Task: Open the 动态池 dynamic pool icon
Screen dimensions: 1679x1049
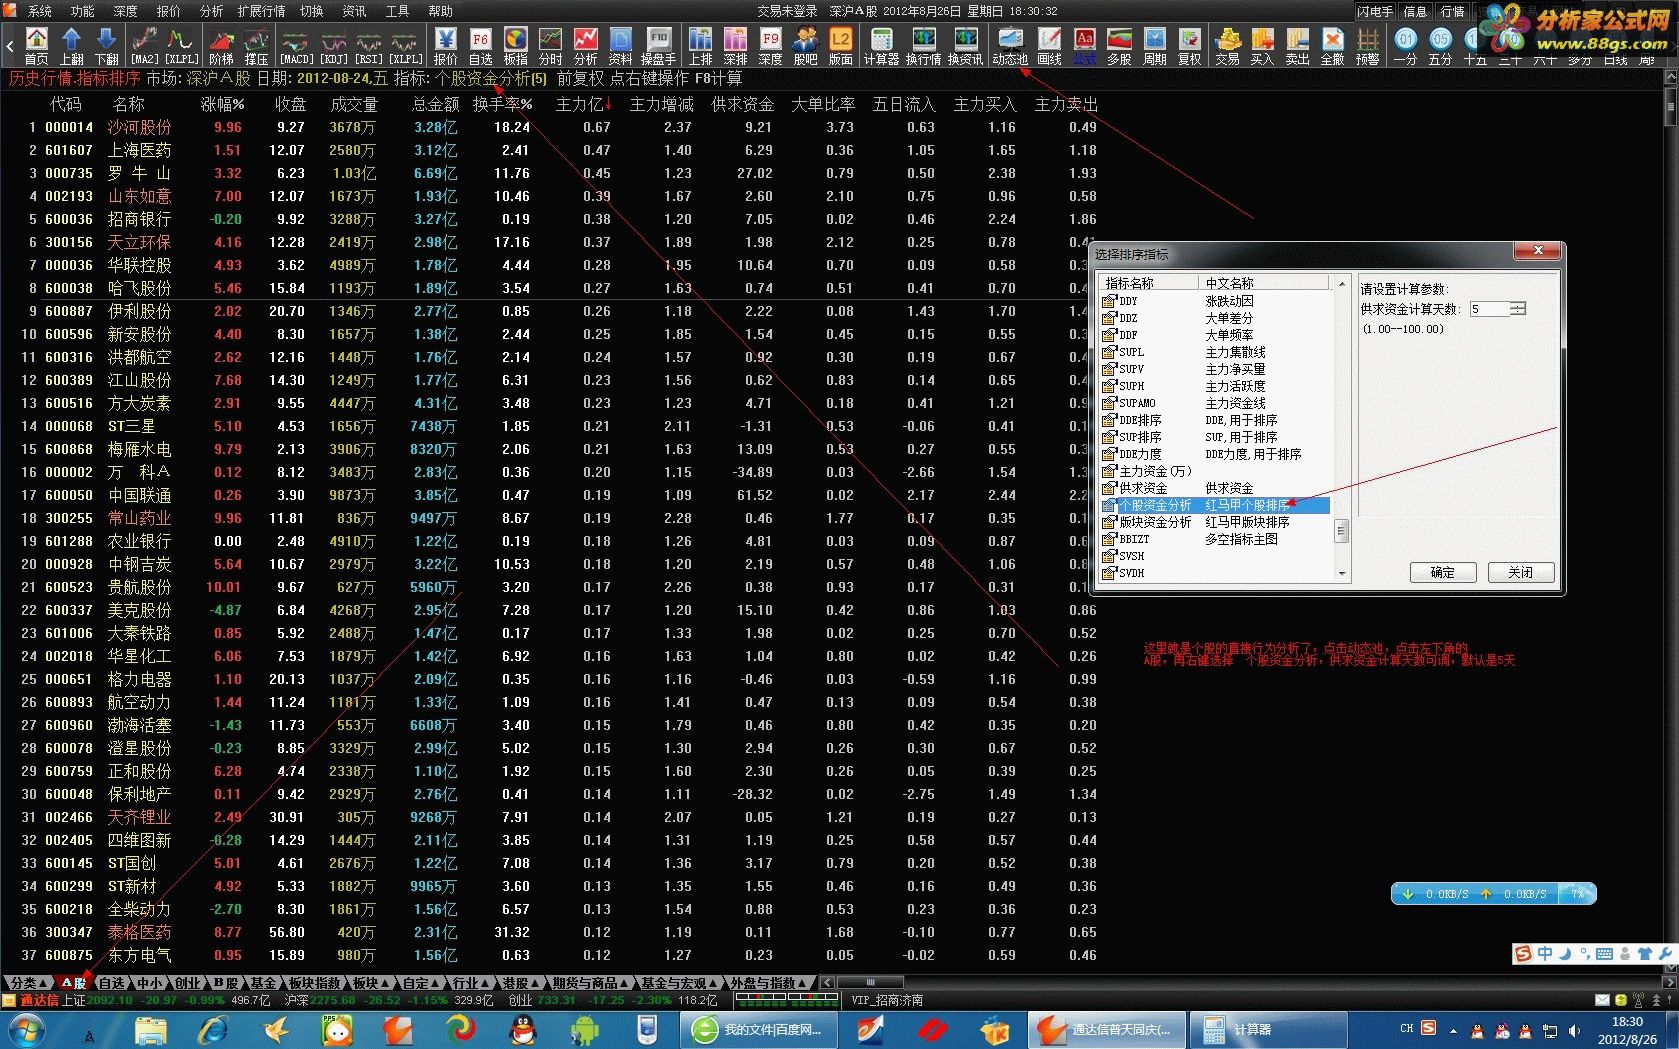Action: tap(1010, 46)
